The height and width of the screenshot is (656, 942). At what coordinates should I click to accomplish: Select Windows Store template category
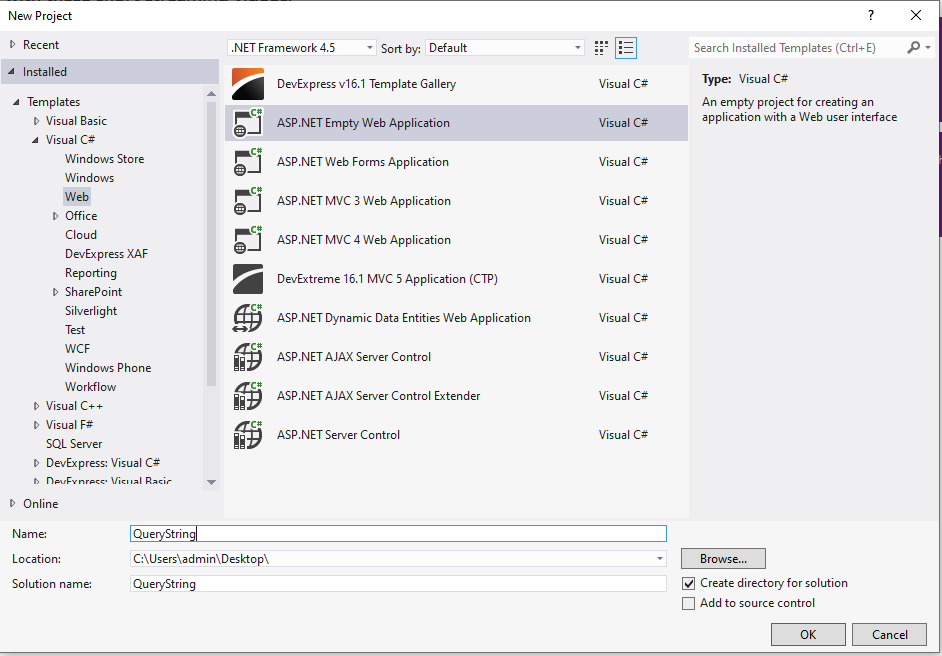point(105,159)
